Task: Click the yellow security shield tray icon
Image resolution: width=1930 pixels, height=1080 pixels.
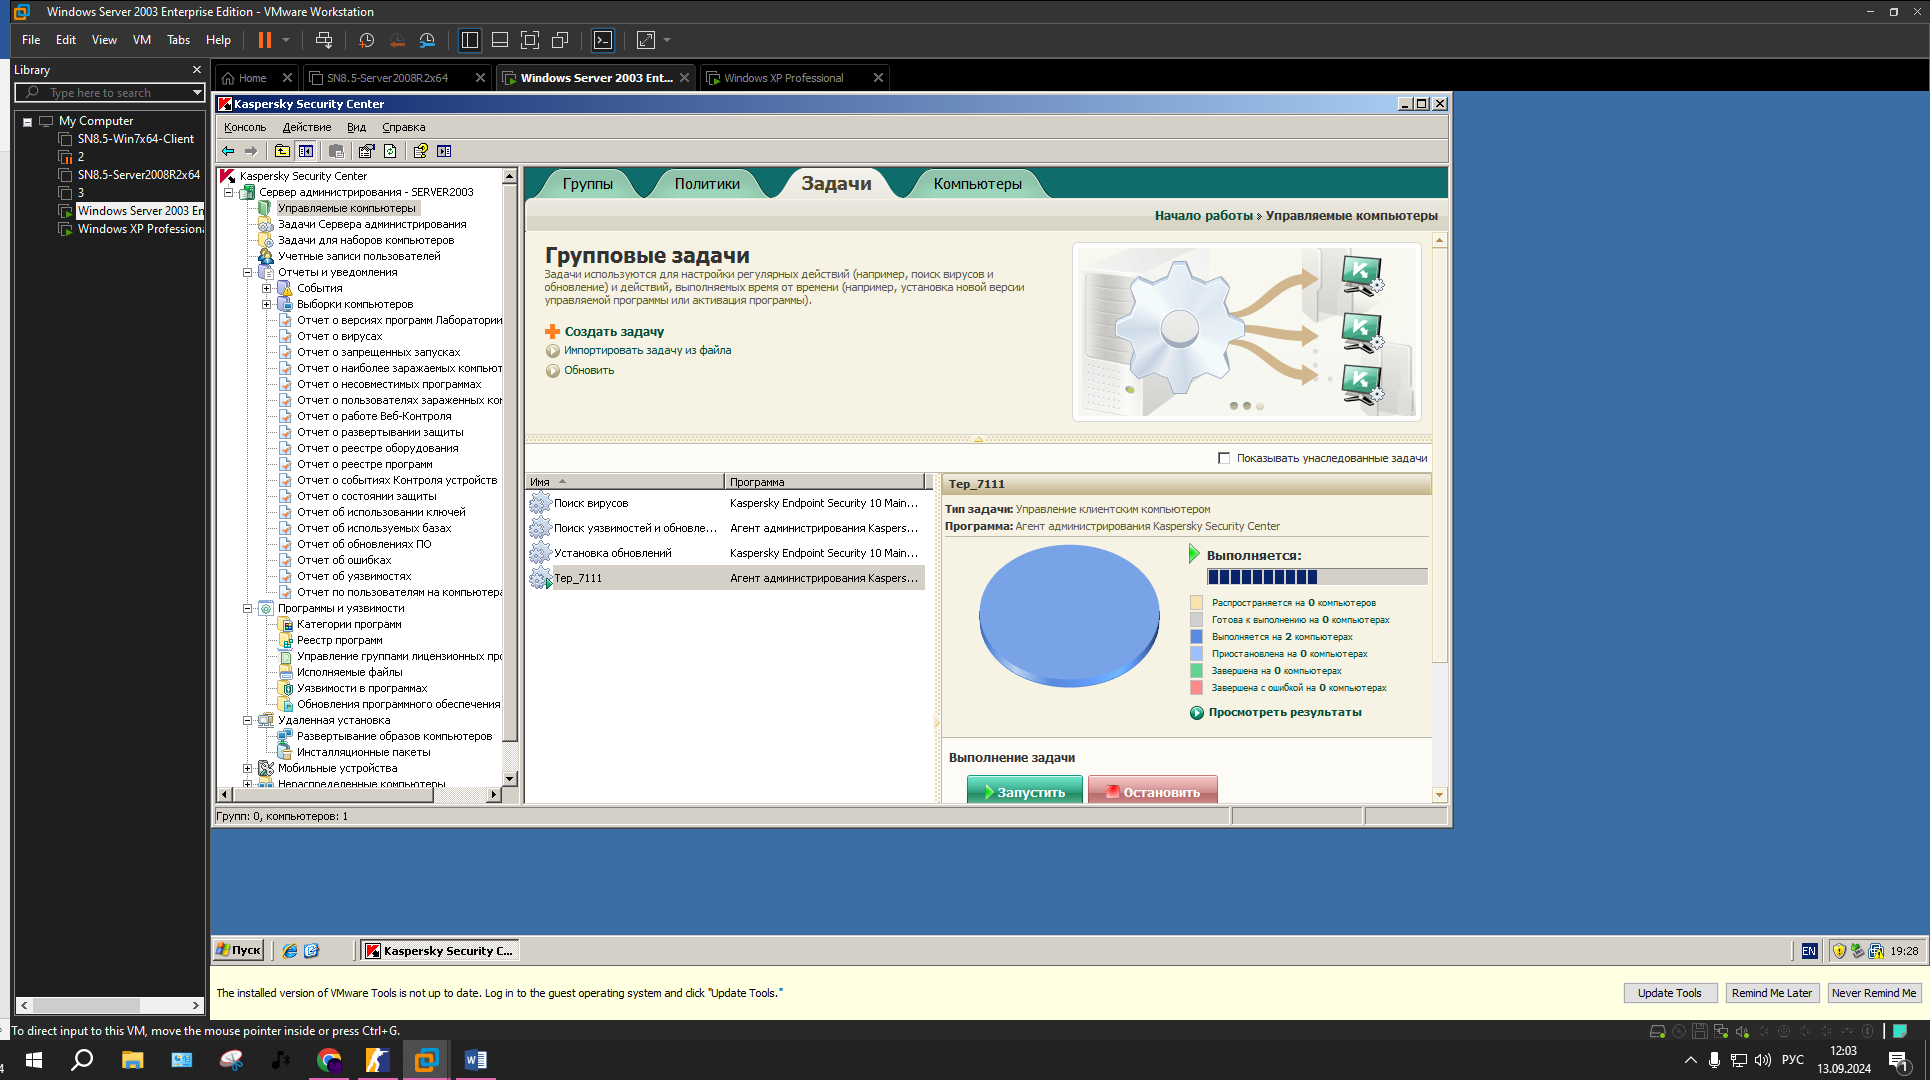Action: (x=1838, y=951)
